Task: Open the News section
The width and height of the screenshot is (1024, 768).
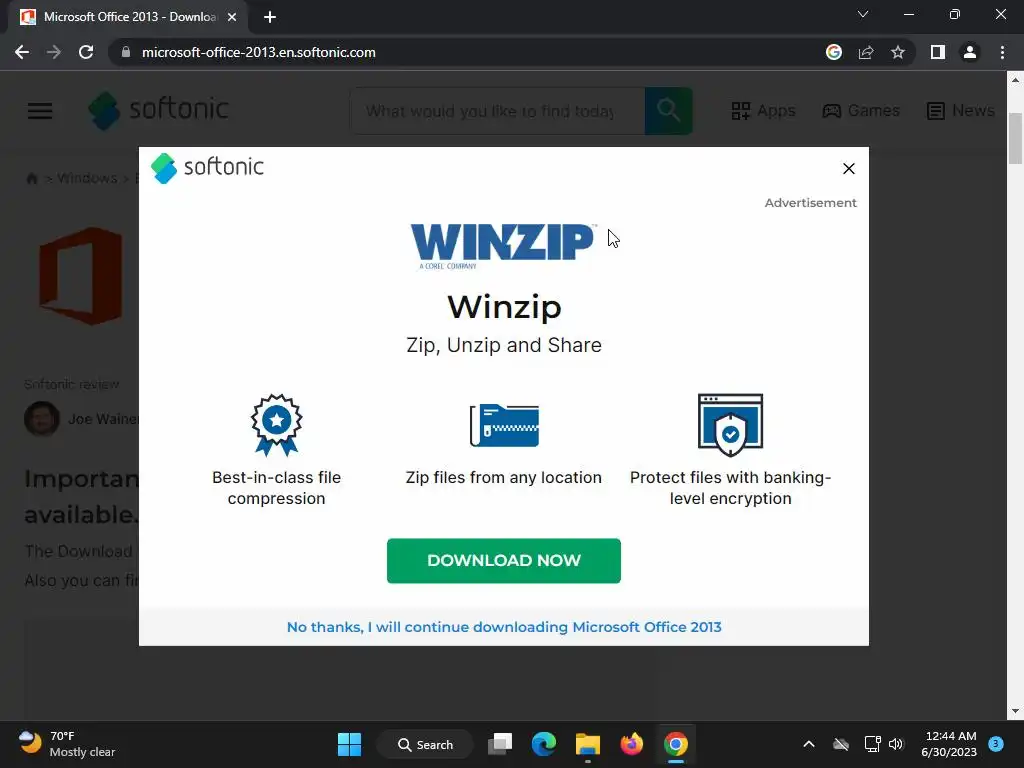Action: (961, 111)
